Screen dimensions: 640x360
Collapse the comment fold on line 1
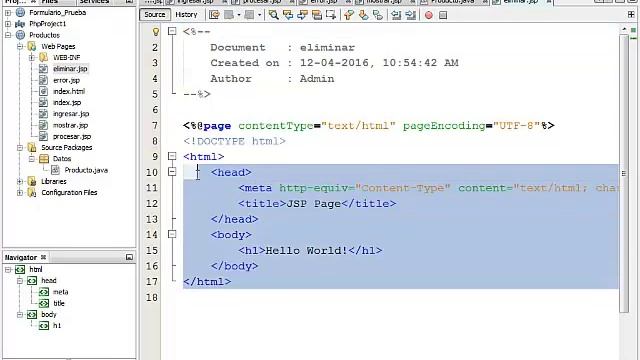pyautogui.click(x=172, y=31)
